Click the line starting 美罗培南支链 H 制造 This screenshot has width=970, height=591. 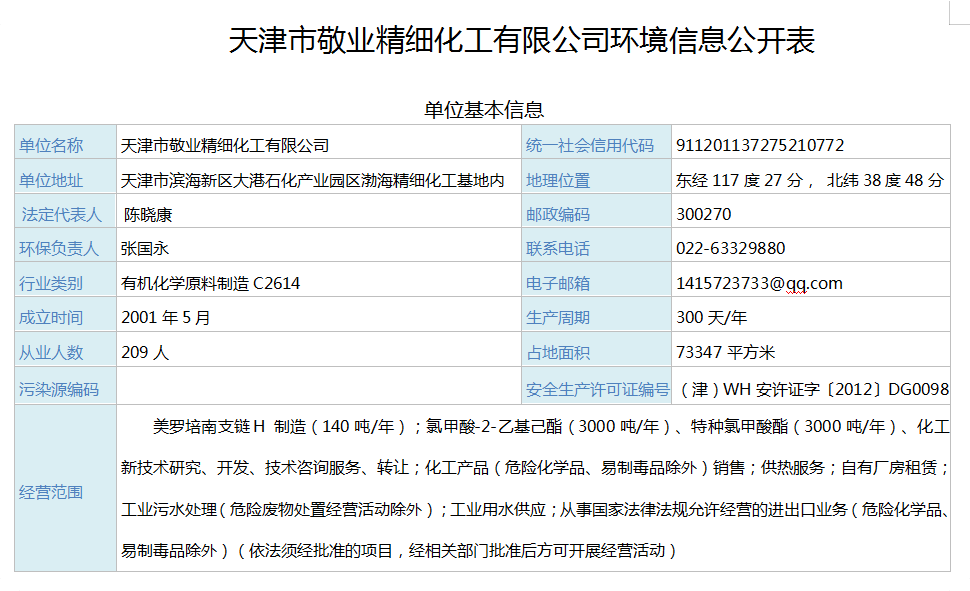pos(551,426)
